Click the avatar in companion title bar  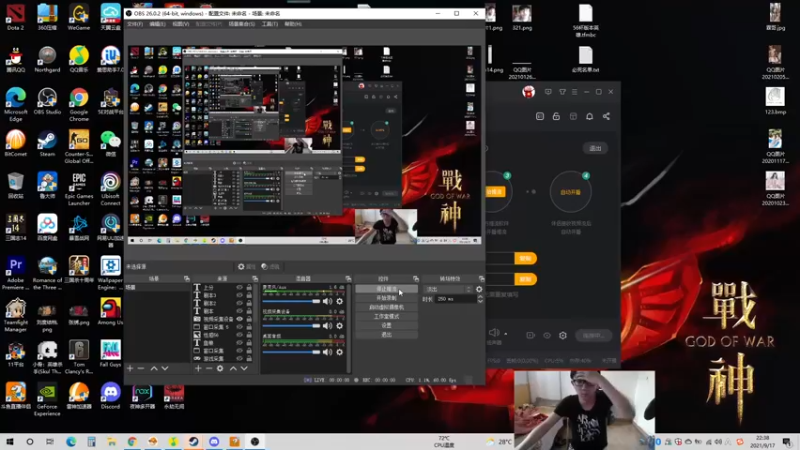529,92
